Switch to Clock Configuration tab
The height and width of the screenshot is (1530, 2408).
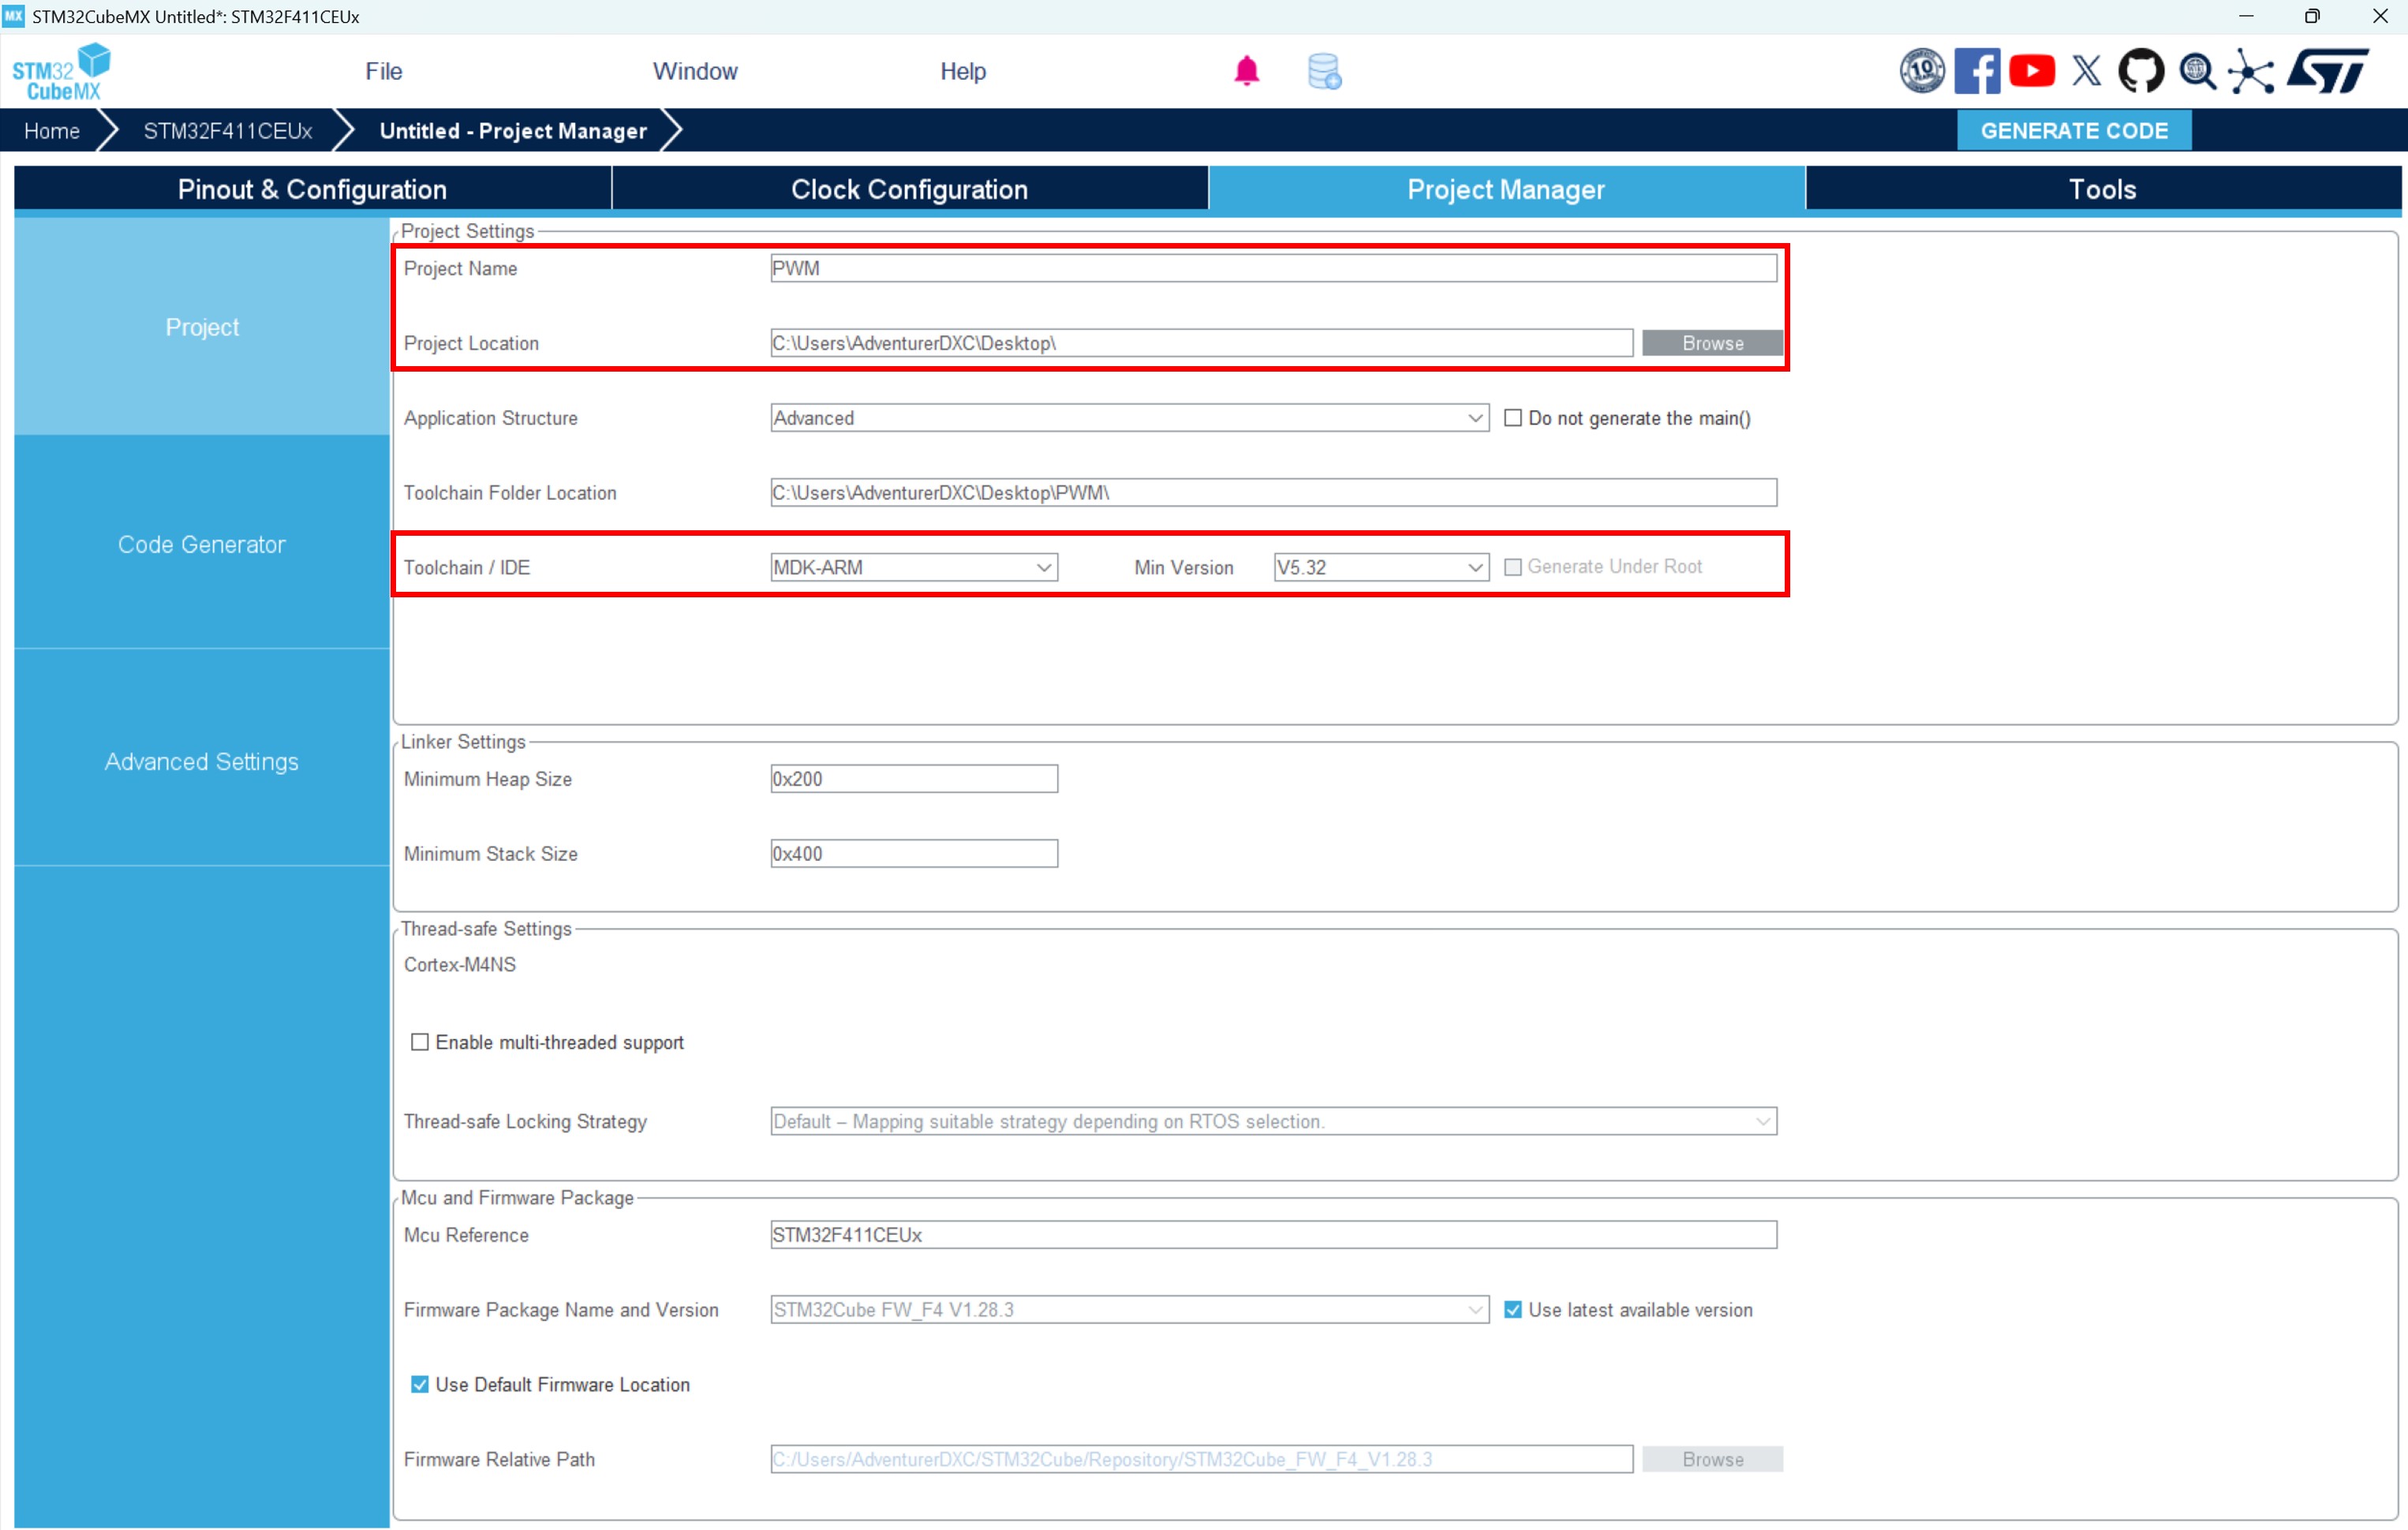tap(909, 189)
